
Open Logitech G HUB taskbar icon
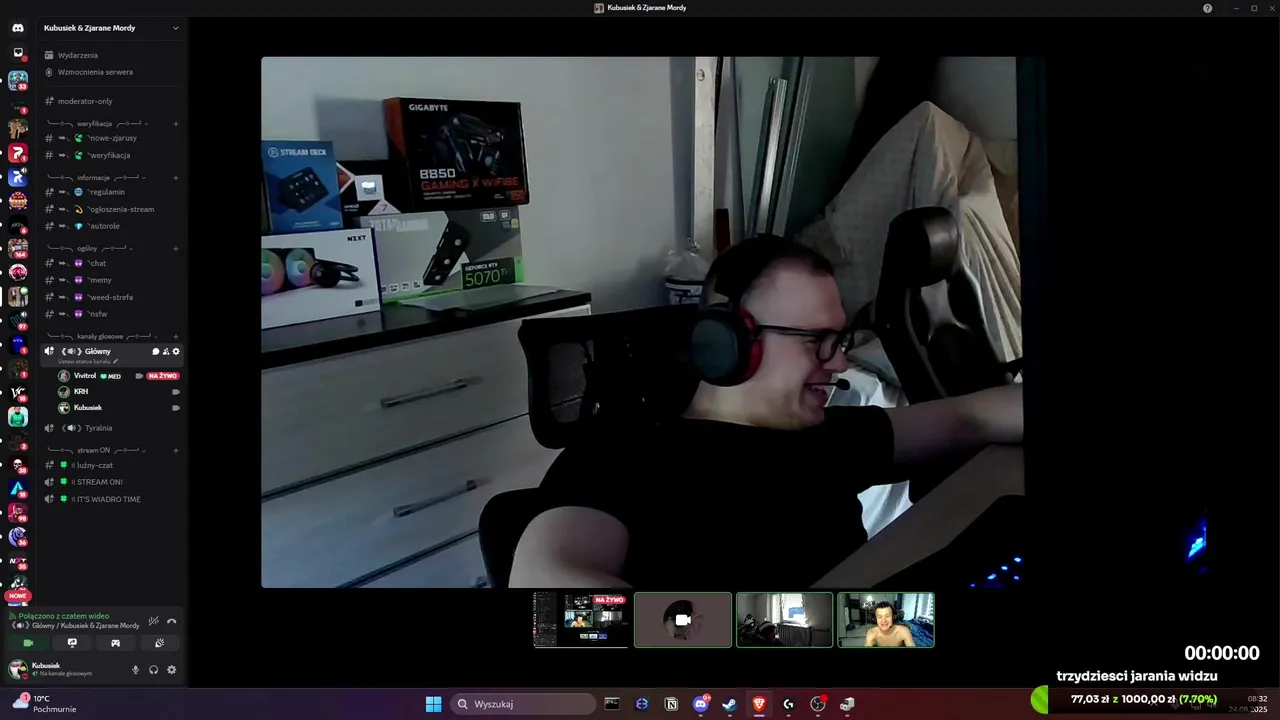coord(788,704)
